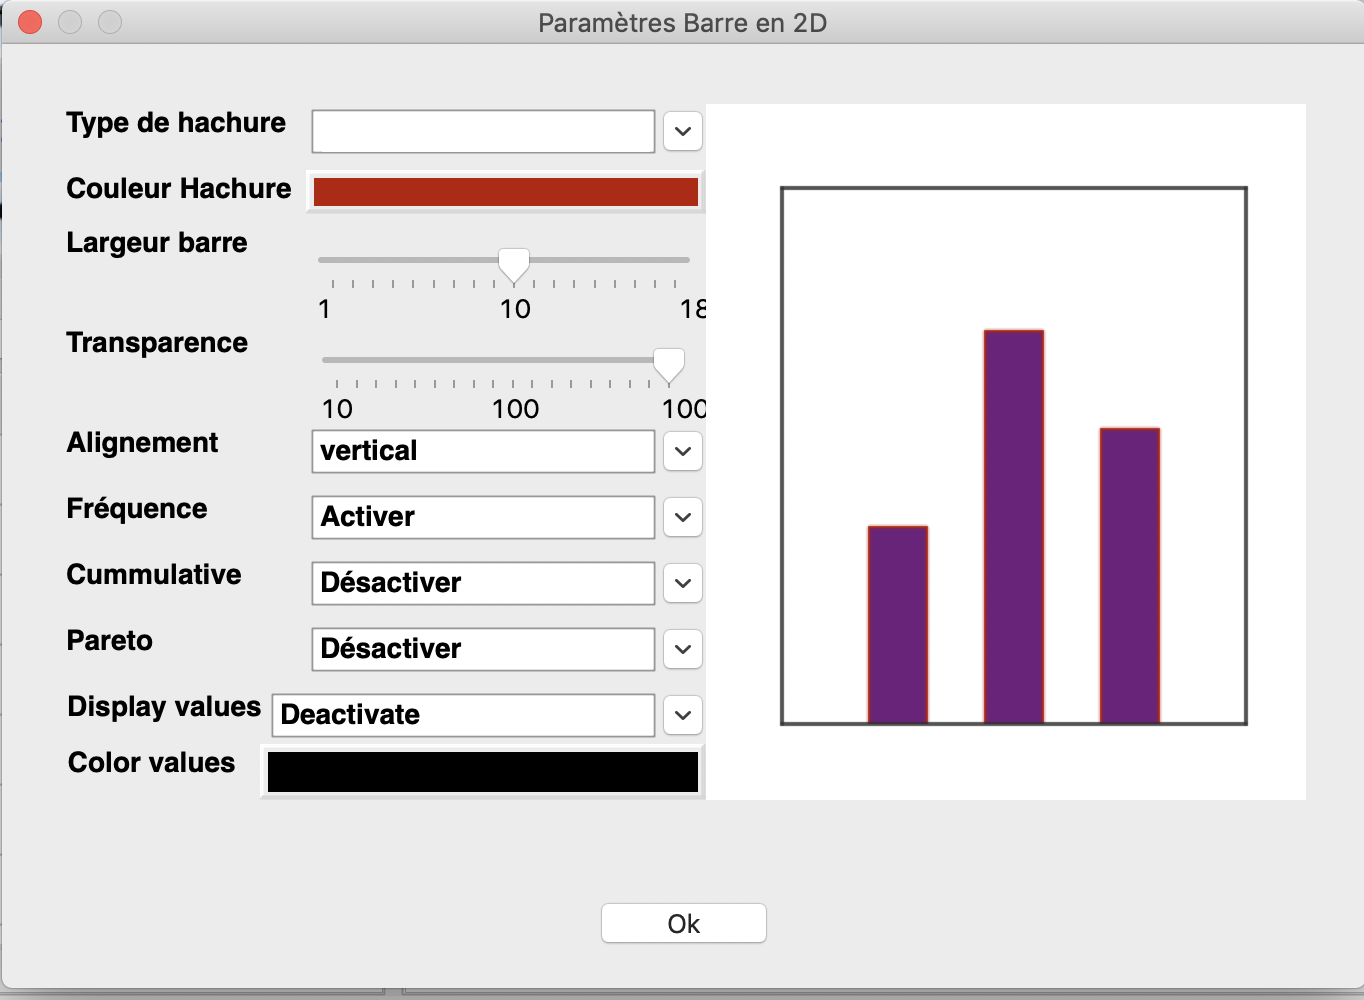Click the Color values label
Image resolution: width=1364 pixels, height=1000 pixels.
tap(152, 763)
